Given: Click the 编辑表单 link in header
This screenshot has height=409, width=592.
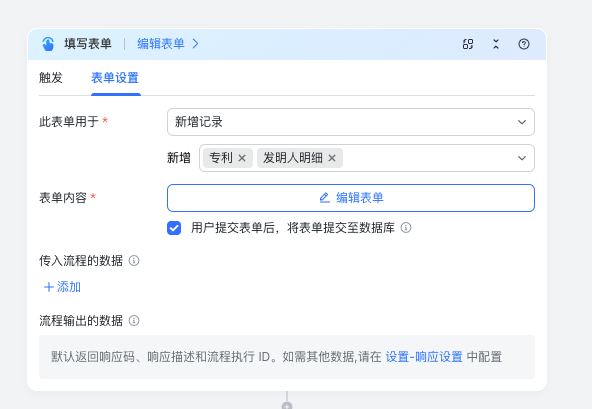Looking at the screenshot, I should (x=161, y=44).
